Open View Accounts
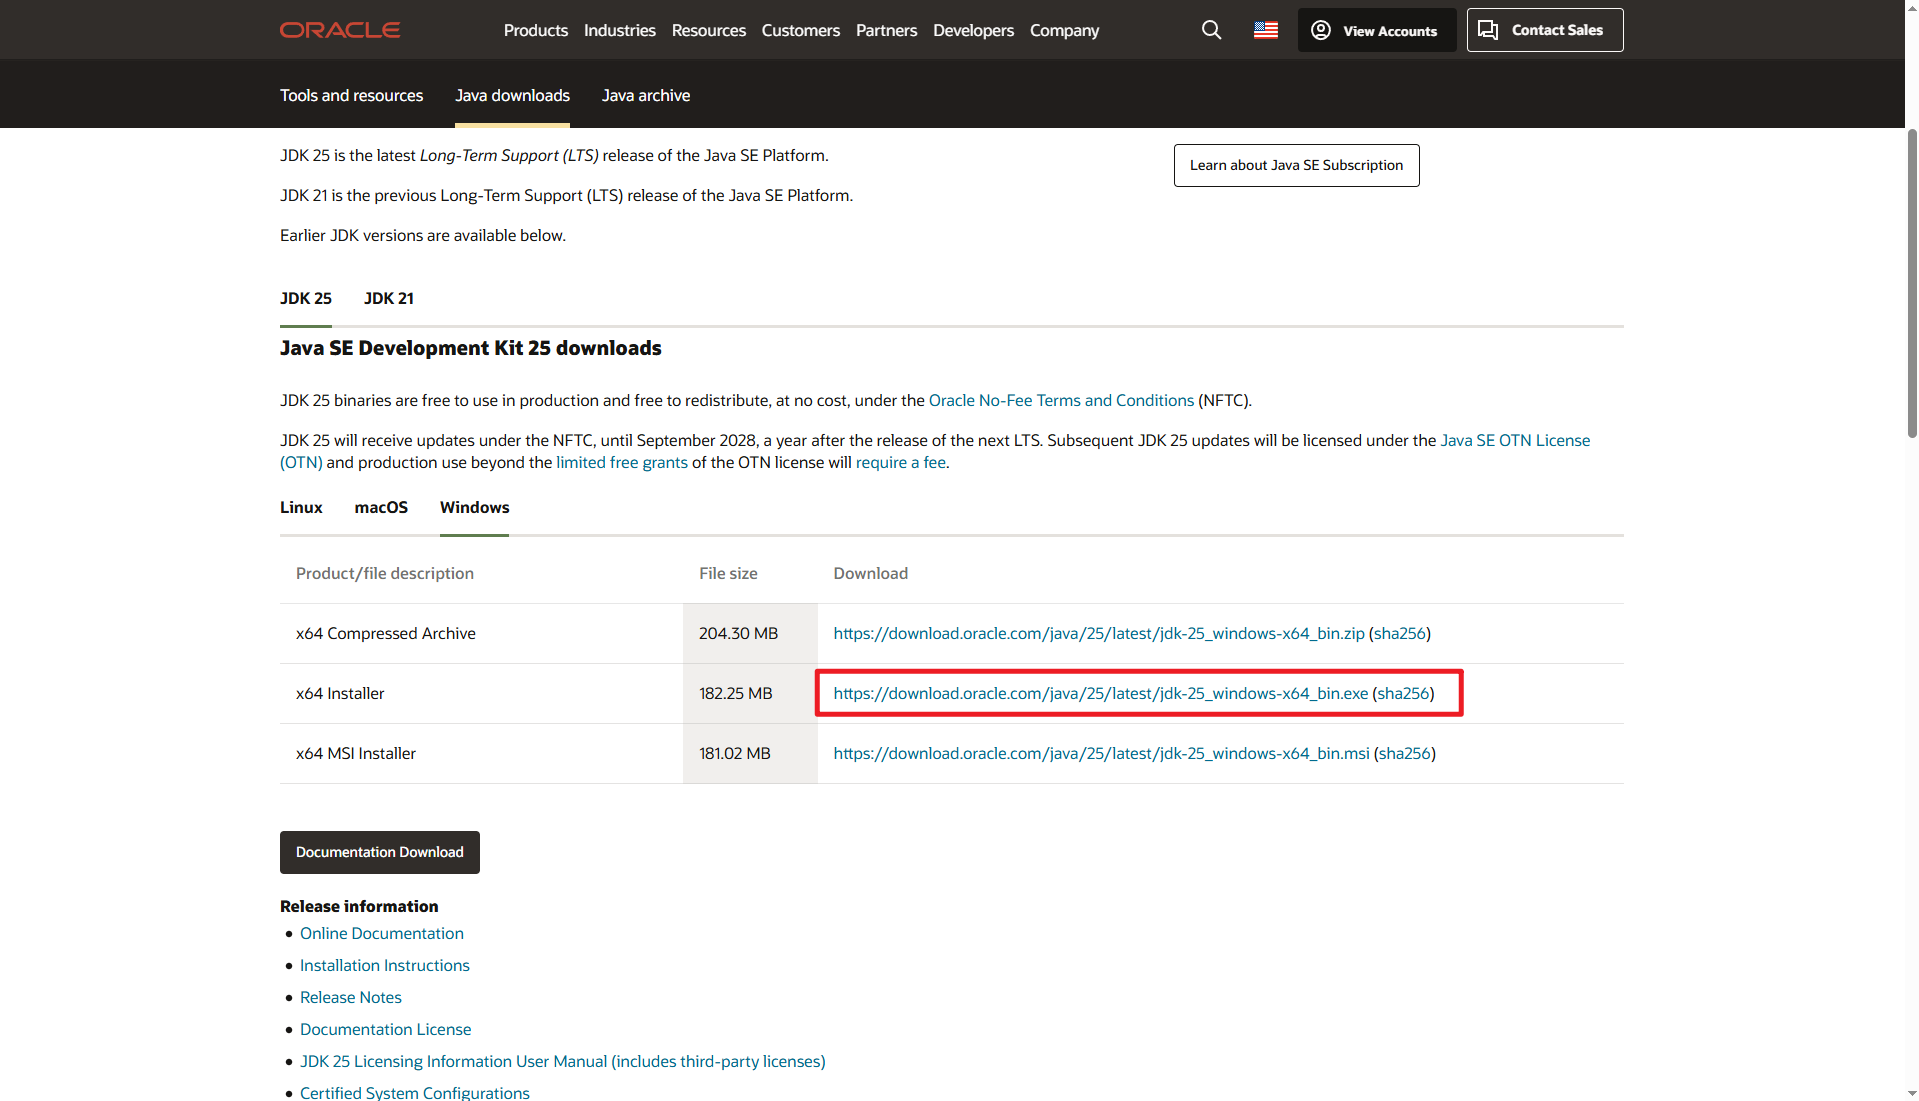 pos(1376,30)
